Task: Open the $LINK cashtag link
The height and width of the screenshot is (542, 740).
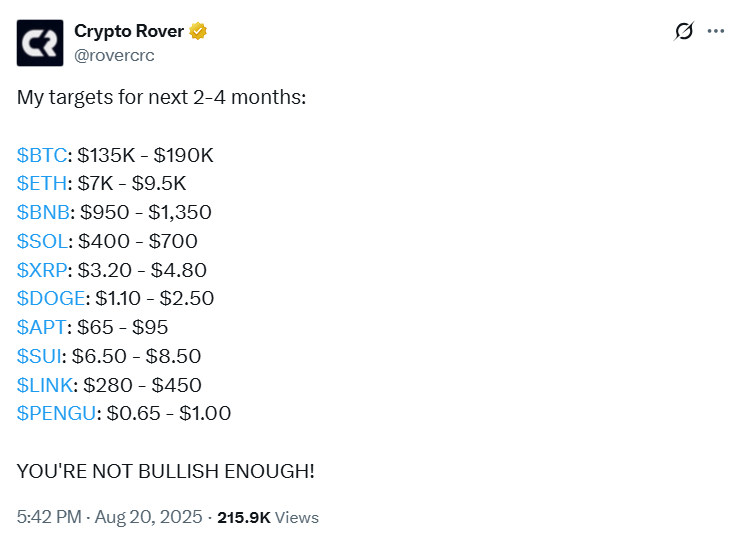Action: point(45,384)
